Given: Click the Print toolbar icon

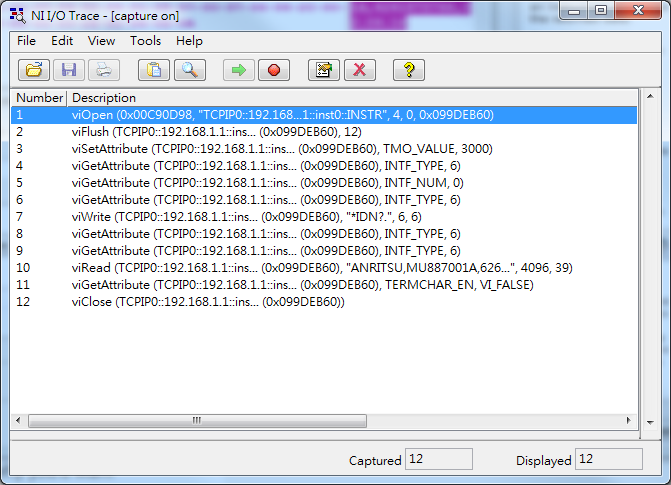Looking at the screenshot, I should point(104,70).
